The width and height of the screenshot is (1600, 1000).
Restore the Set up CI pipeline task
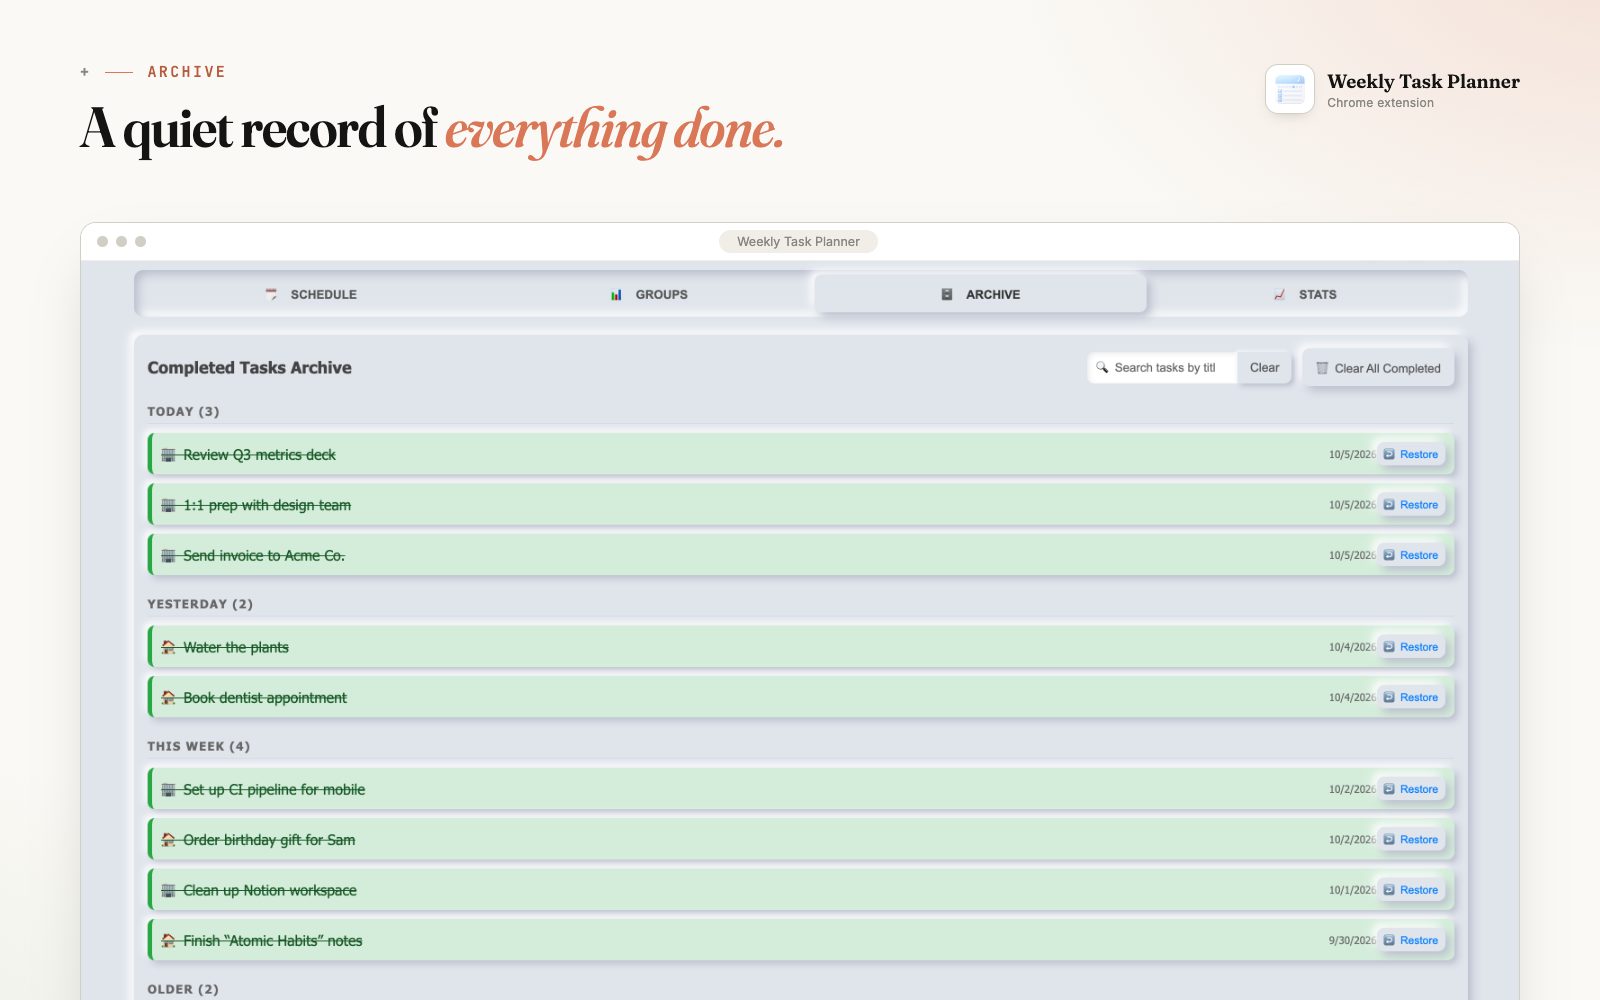coord(1411,790)
